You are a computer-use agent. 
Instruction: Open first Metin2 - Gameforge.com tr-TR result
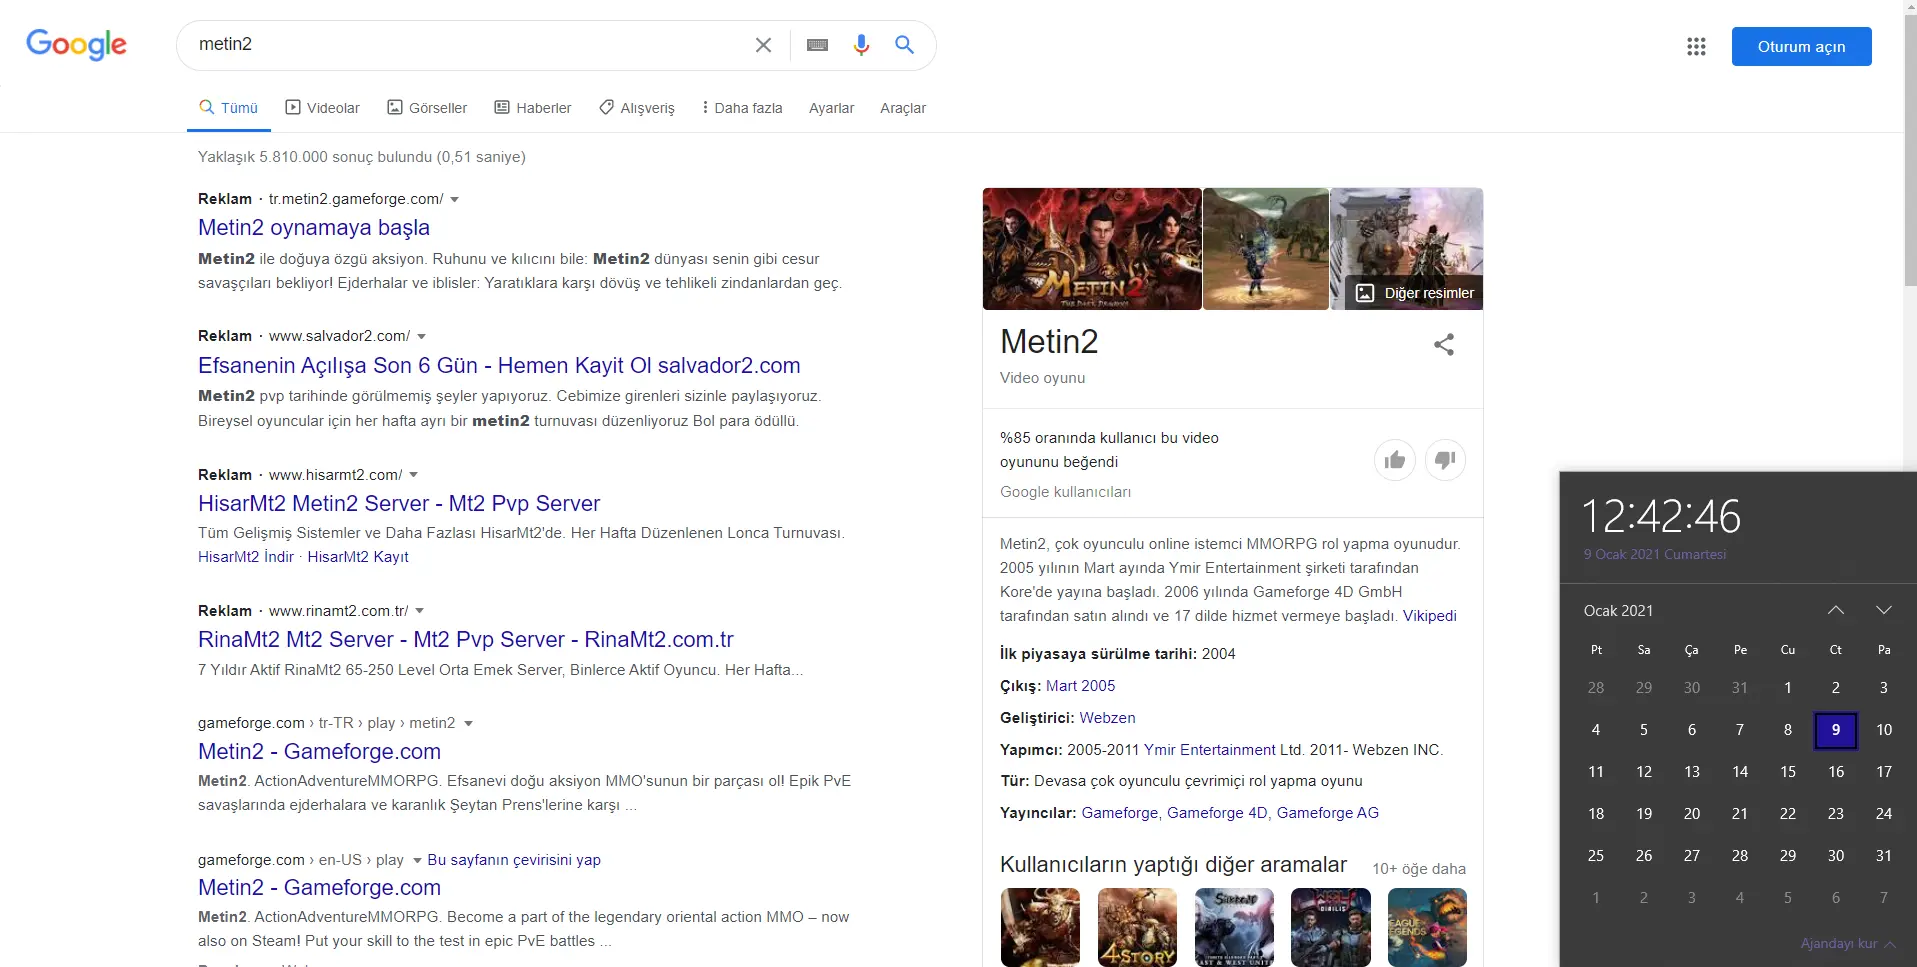coord(319,752)
